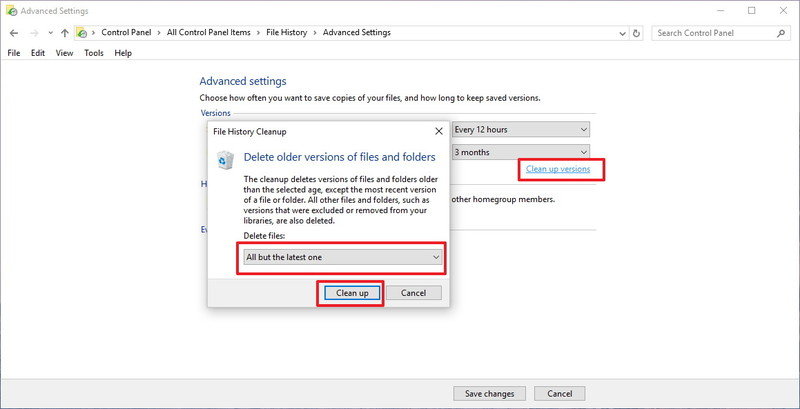Click the Clean up button
The height and width of the screenshot is (409, 800).
click(351, 293)
